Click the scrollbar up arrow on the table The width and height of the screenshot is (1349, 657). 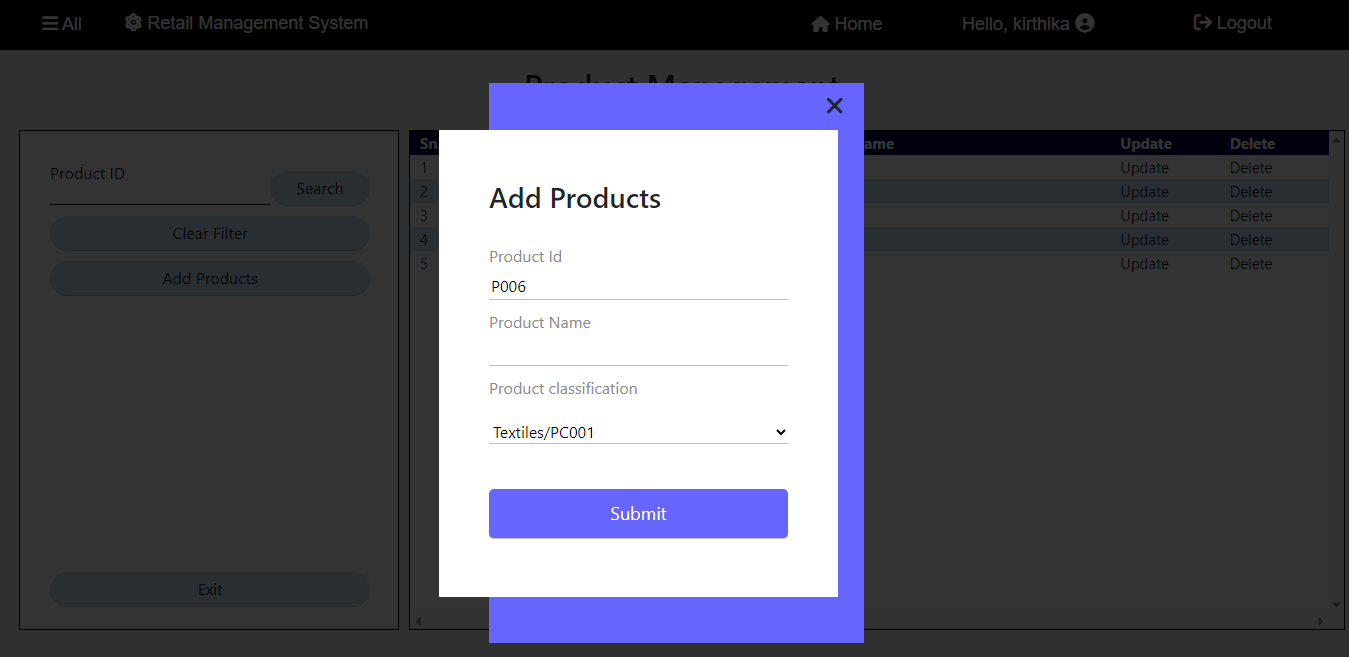1336,140
